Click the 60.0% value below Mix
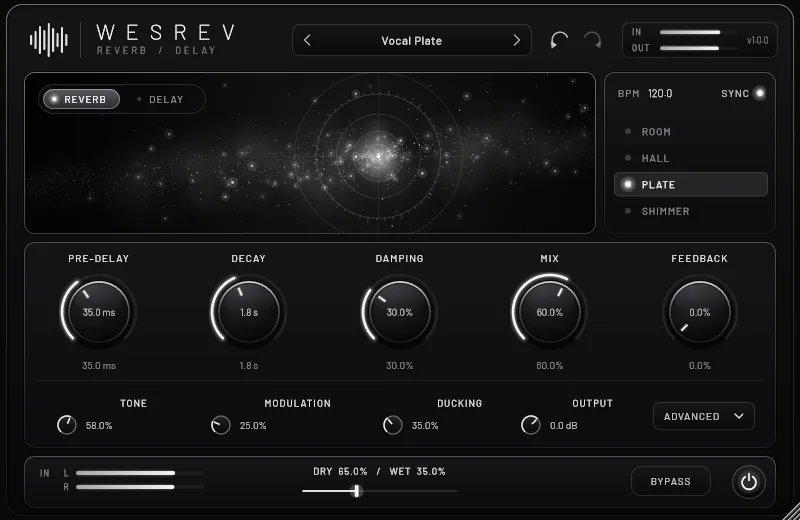 point(549,365)
